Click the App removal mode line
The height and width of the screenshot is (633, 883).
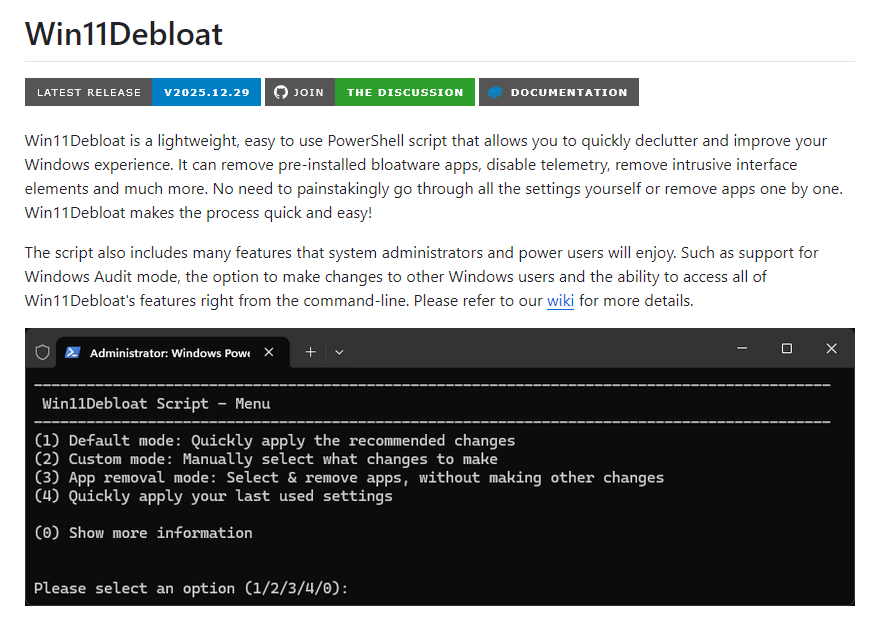(x=349, y=477)
